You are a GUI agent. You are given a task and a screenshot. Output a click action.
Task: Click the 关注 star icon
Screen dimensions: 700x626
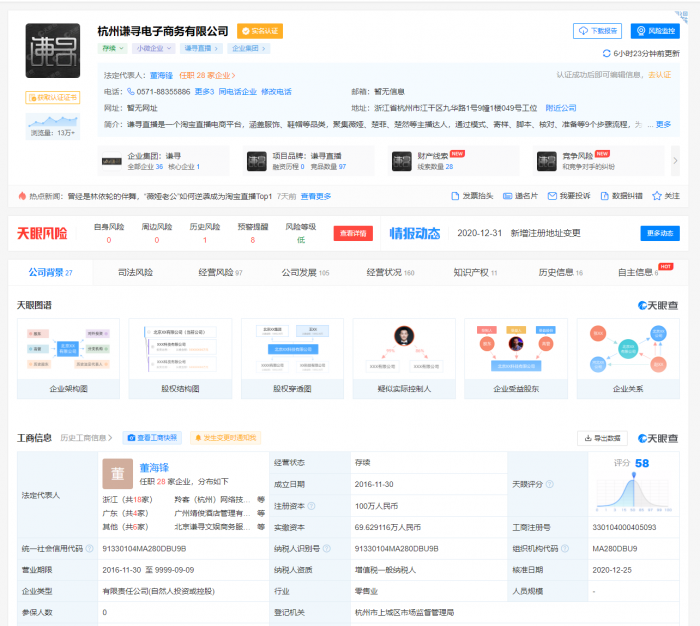pos(657,196)
